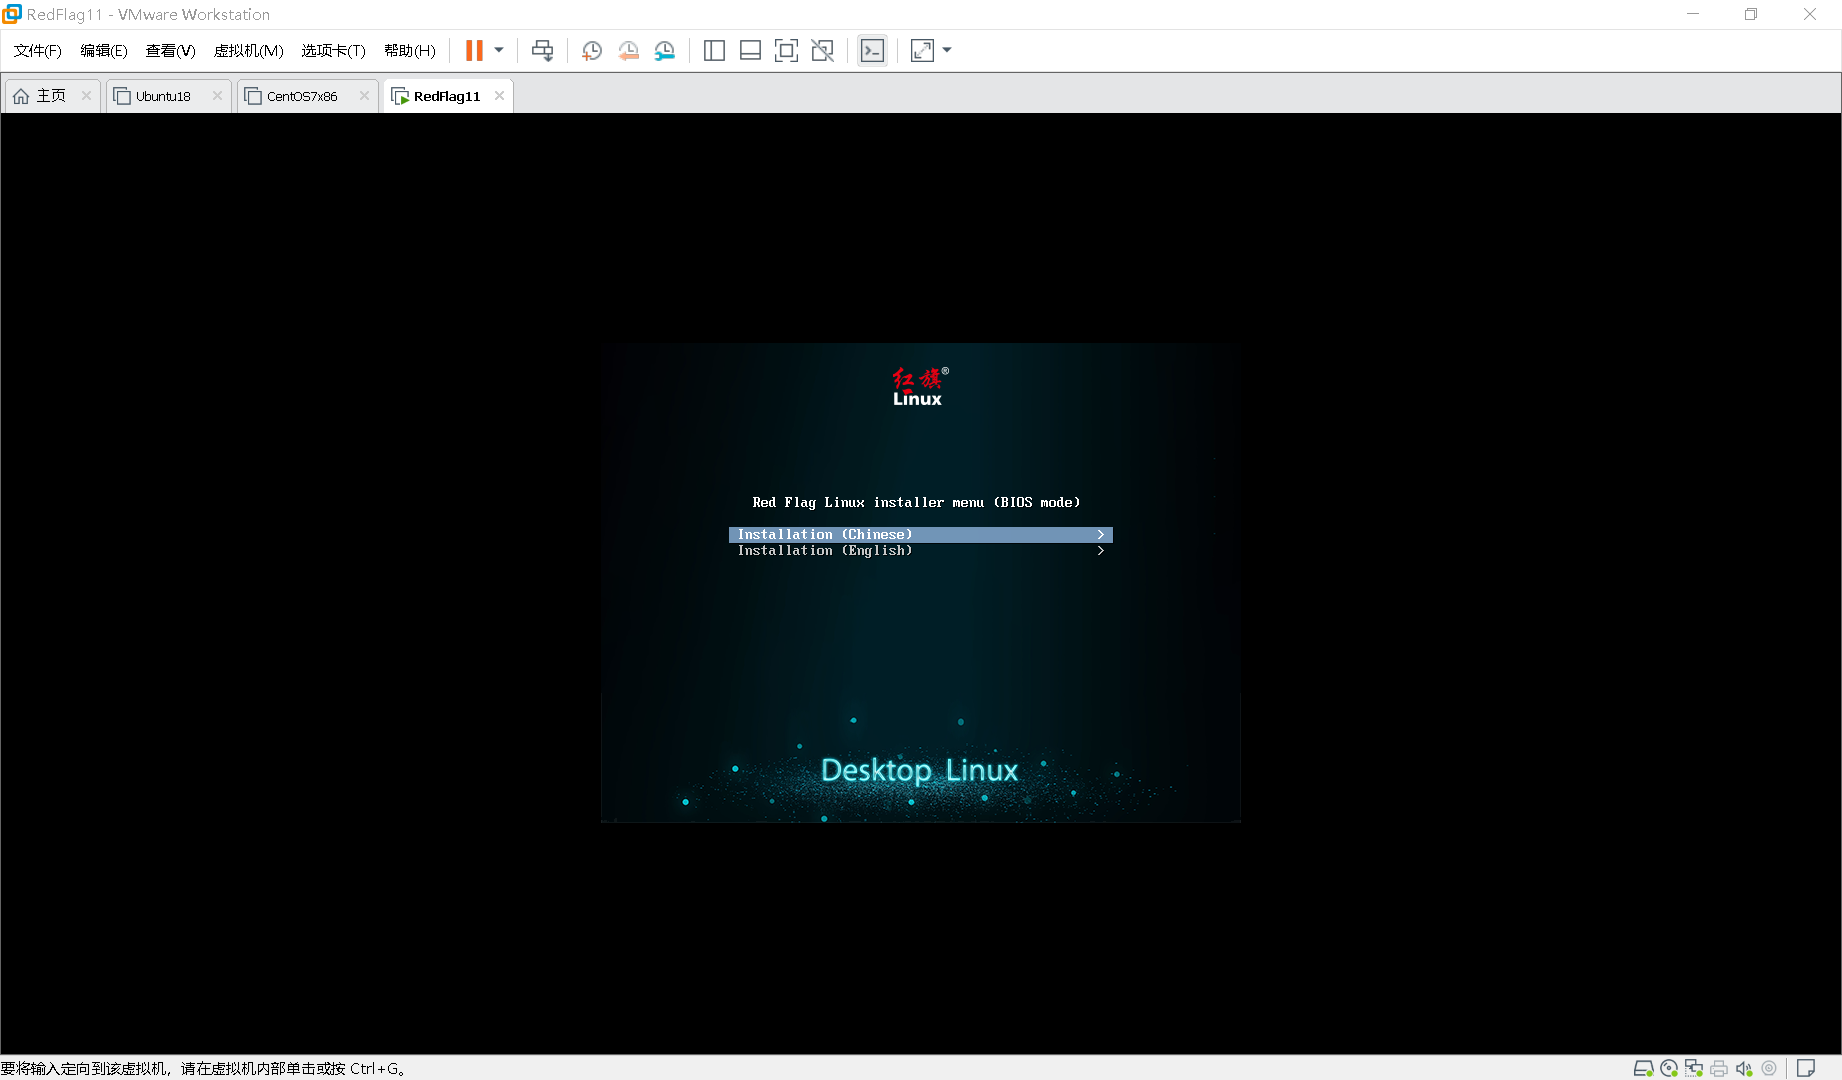Image resolution: width=1842 pixels, height=1080 pixels.
Task: Click the network adapter status icon
Action: [1694, 1068]
